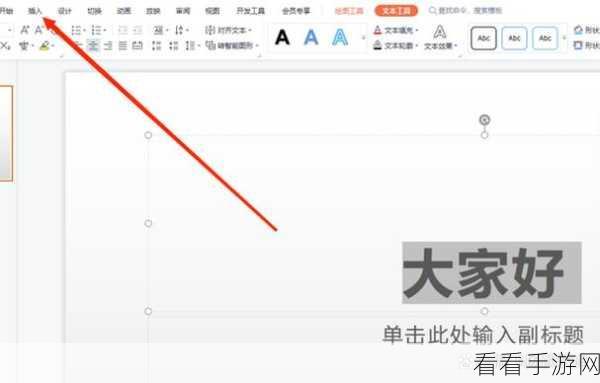Toggle justify text alignment
This screenshot has height=383, width=600.
point(123,46)
